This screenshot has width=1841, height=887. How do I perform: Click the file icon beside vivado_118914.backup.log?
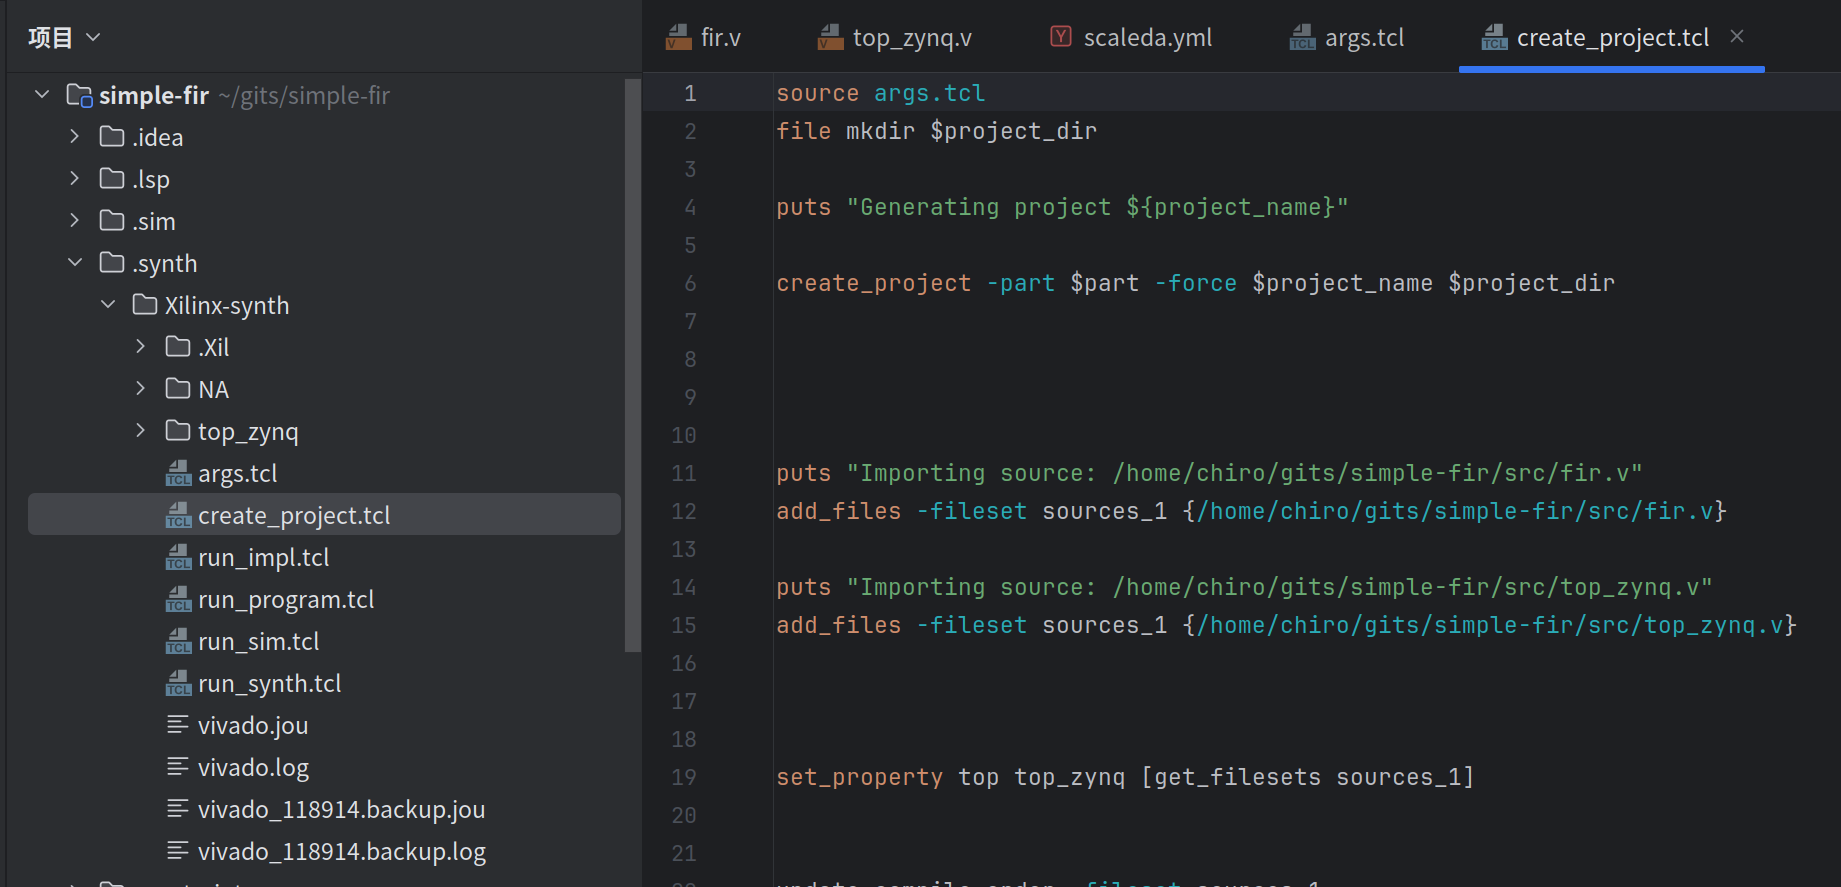(178, 850)
